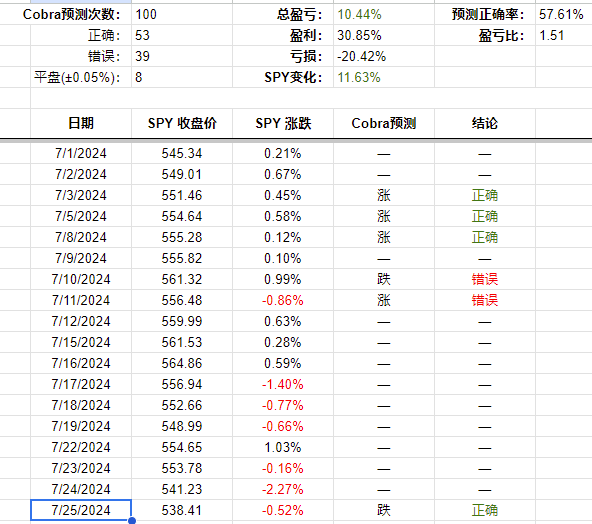Click the change value -0.52%
Viewport: 592px width, 524px height.
coord(283,510)
